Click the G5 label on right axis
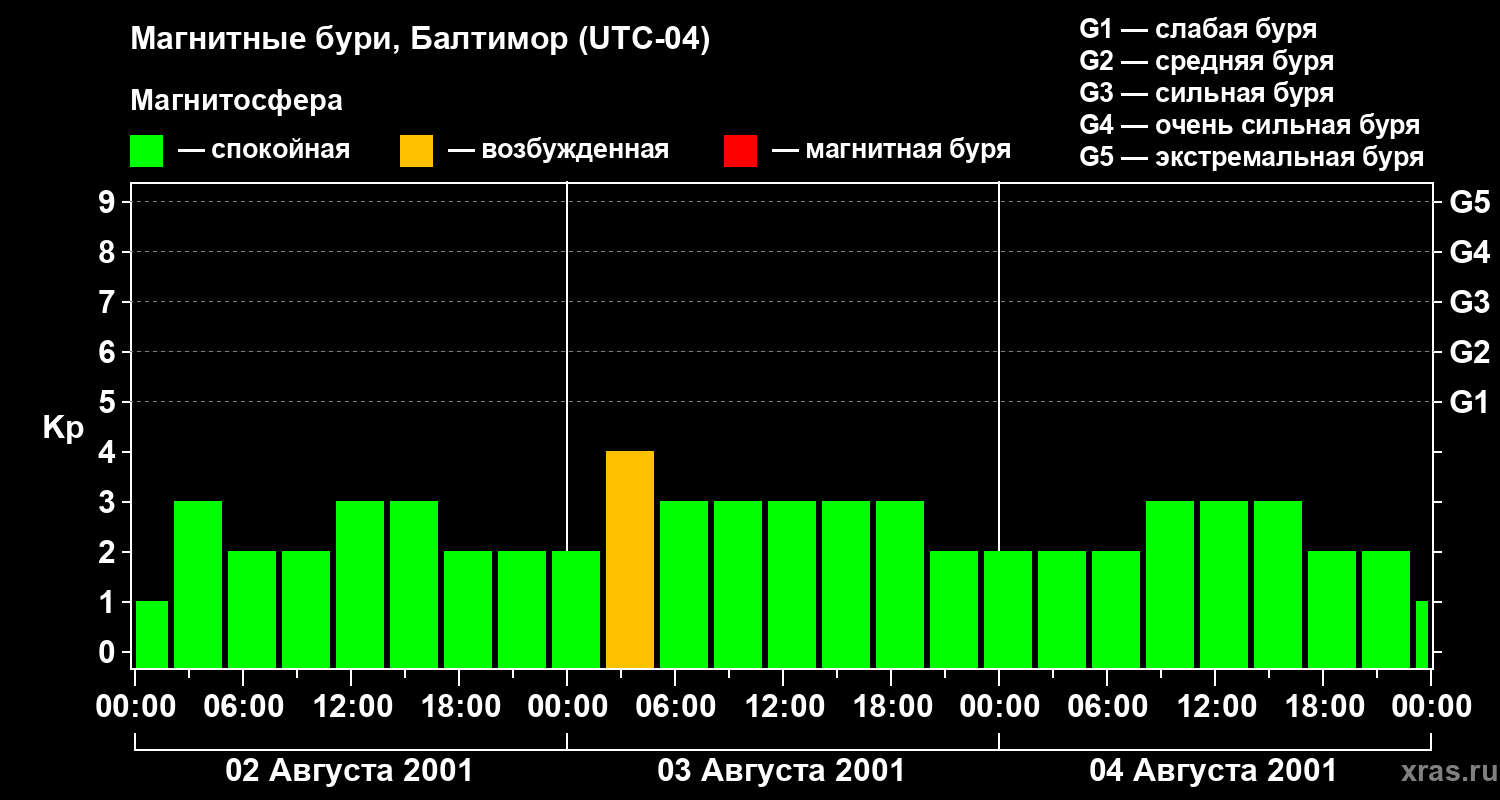This screenshot has width=1500, height=800. (1469, 202)
